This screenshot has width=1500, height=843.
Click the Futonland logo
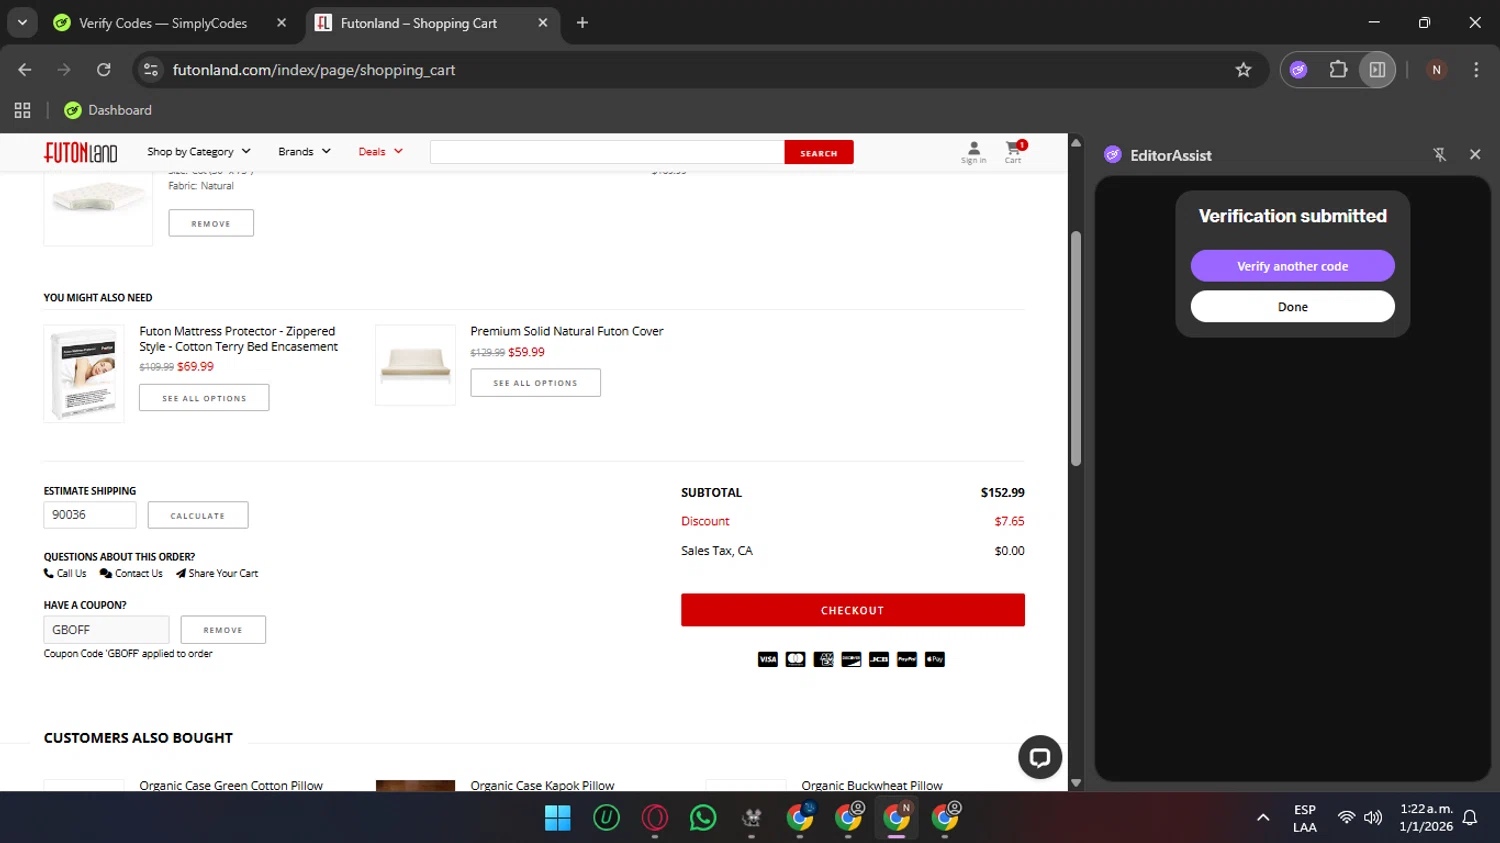[80, 152]
